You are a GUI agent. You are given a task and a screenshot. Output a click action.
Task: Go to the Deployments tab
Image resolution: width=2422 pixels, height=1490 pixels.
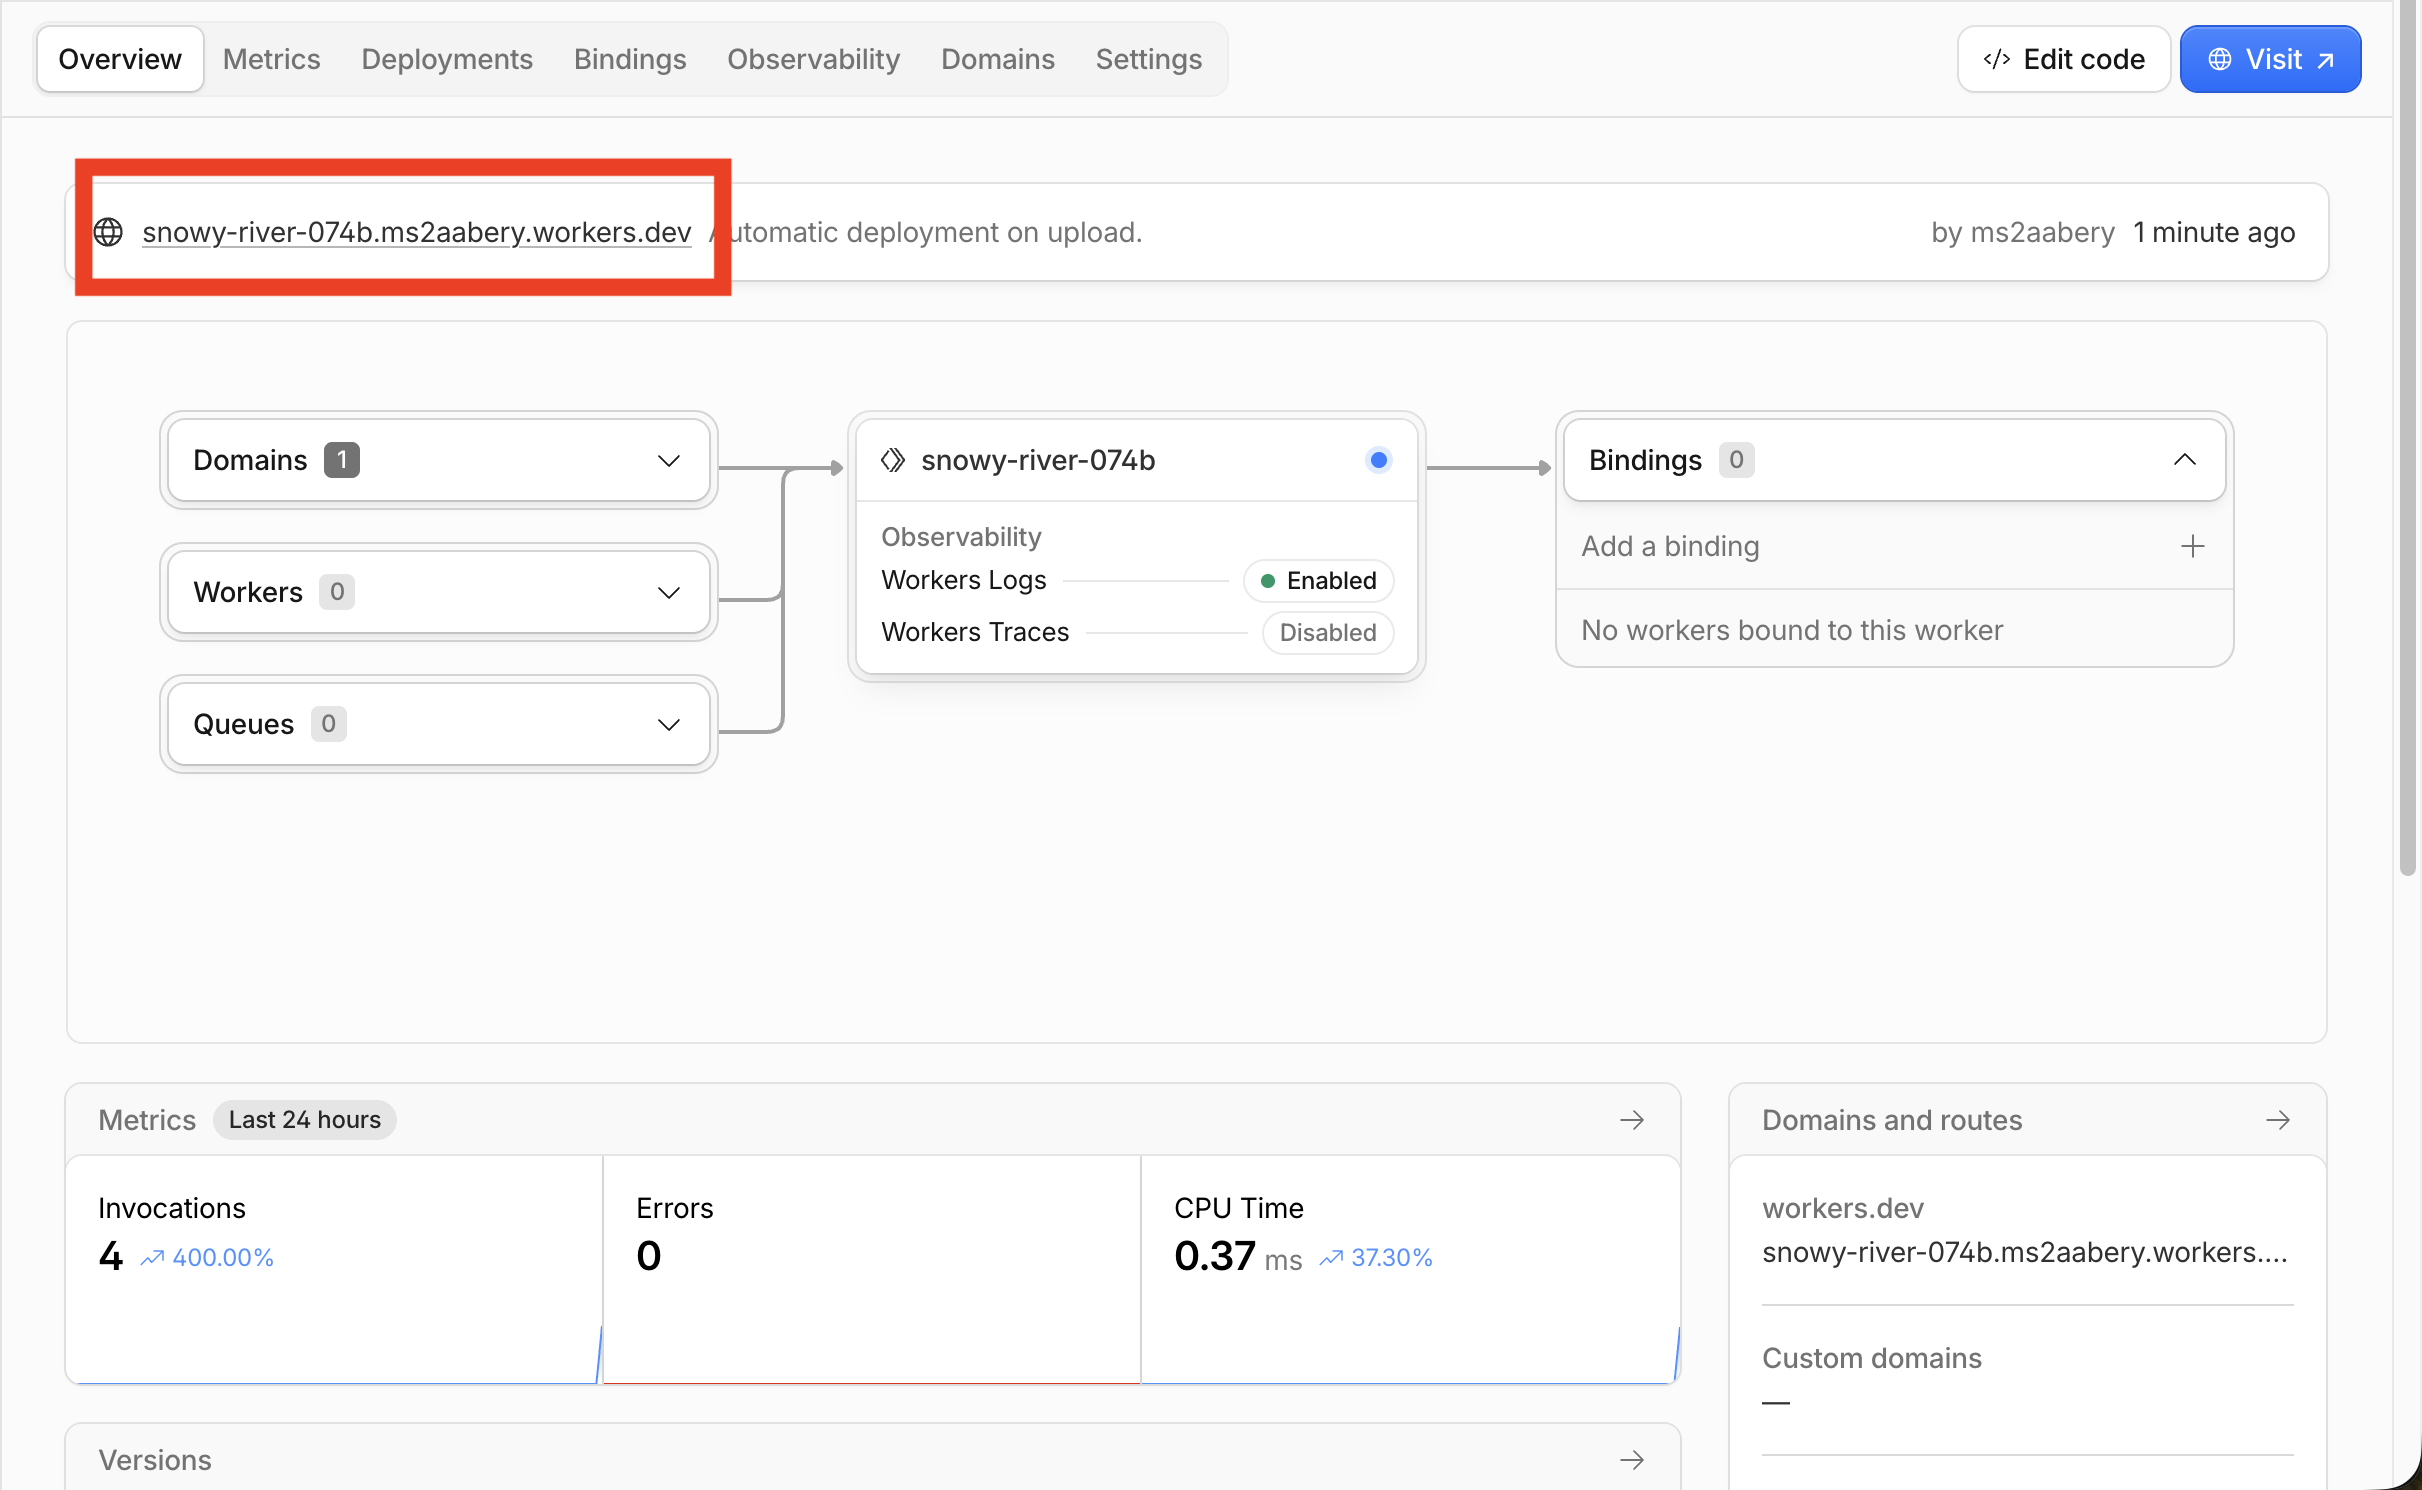pos(447,60)
